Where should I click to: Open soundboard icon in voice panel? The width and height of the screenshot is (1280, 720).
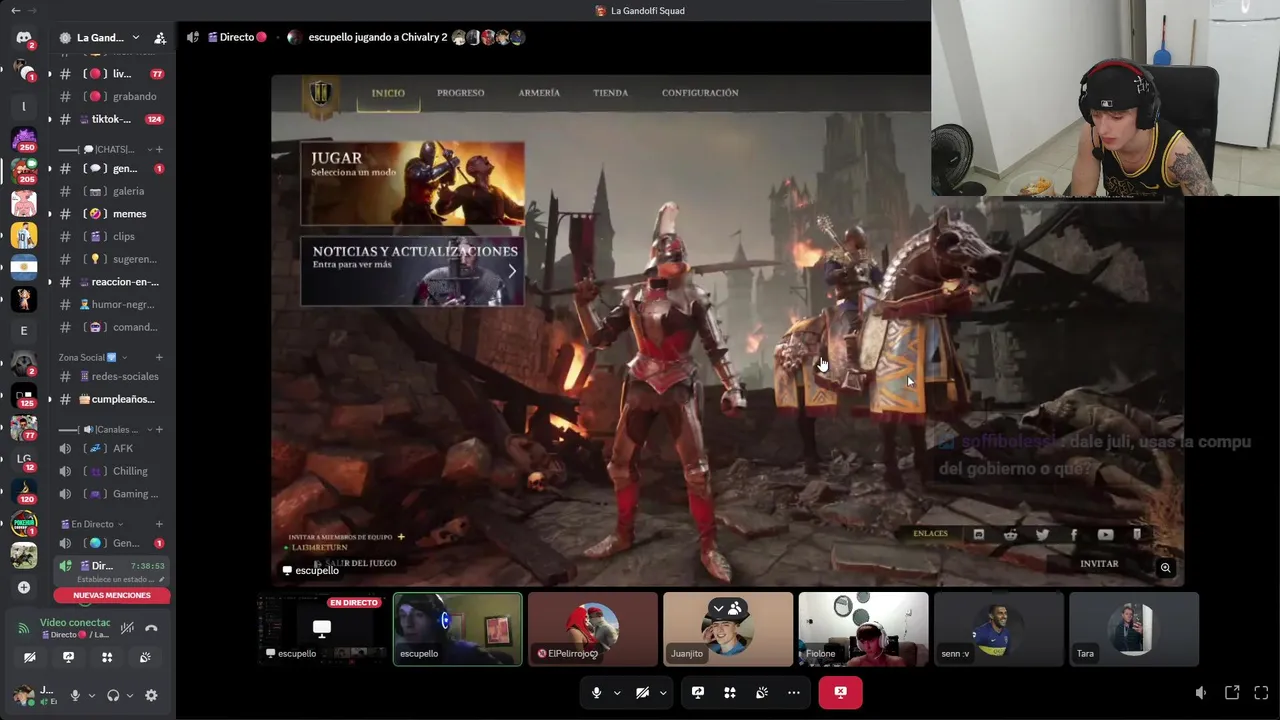[x=145, y=657]
